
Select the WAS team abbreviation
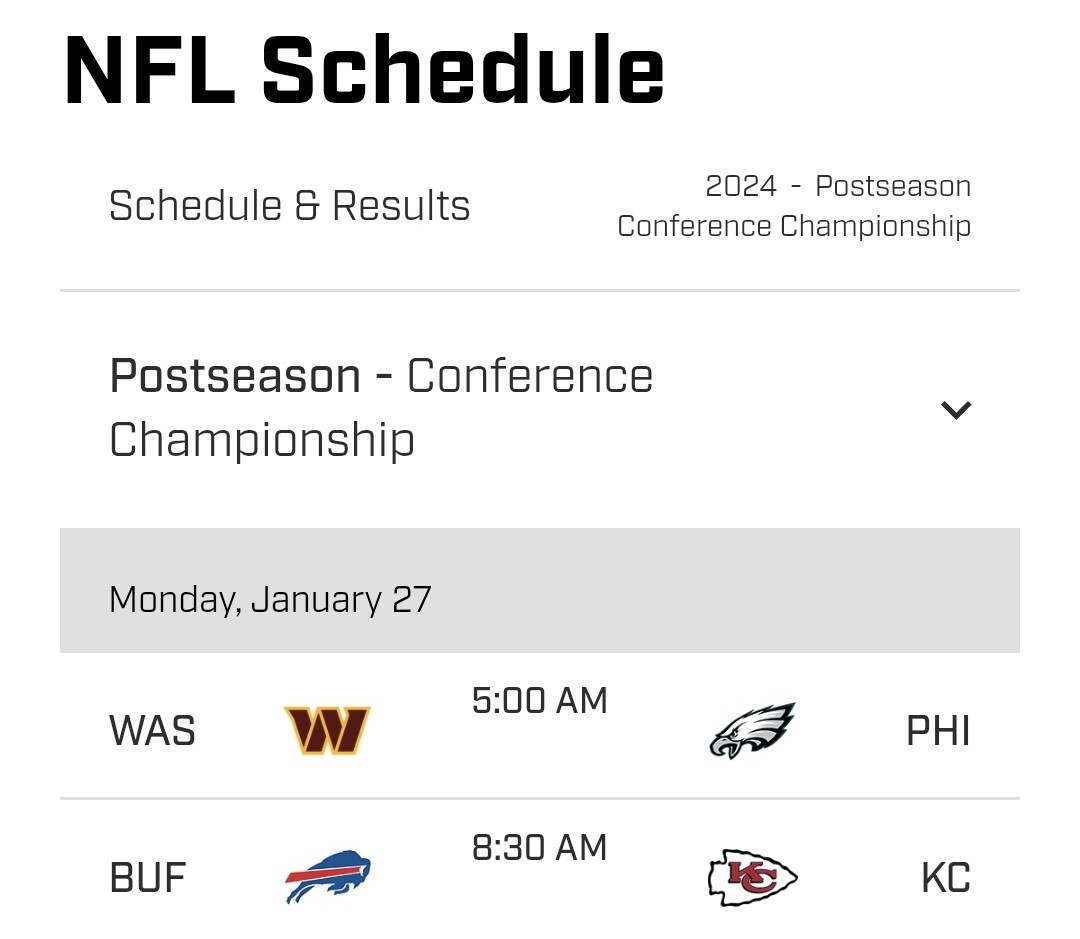coord(152,732)
